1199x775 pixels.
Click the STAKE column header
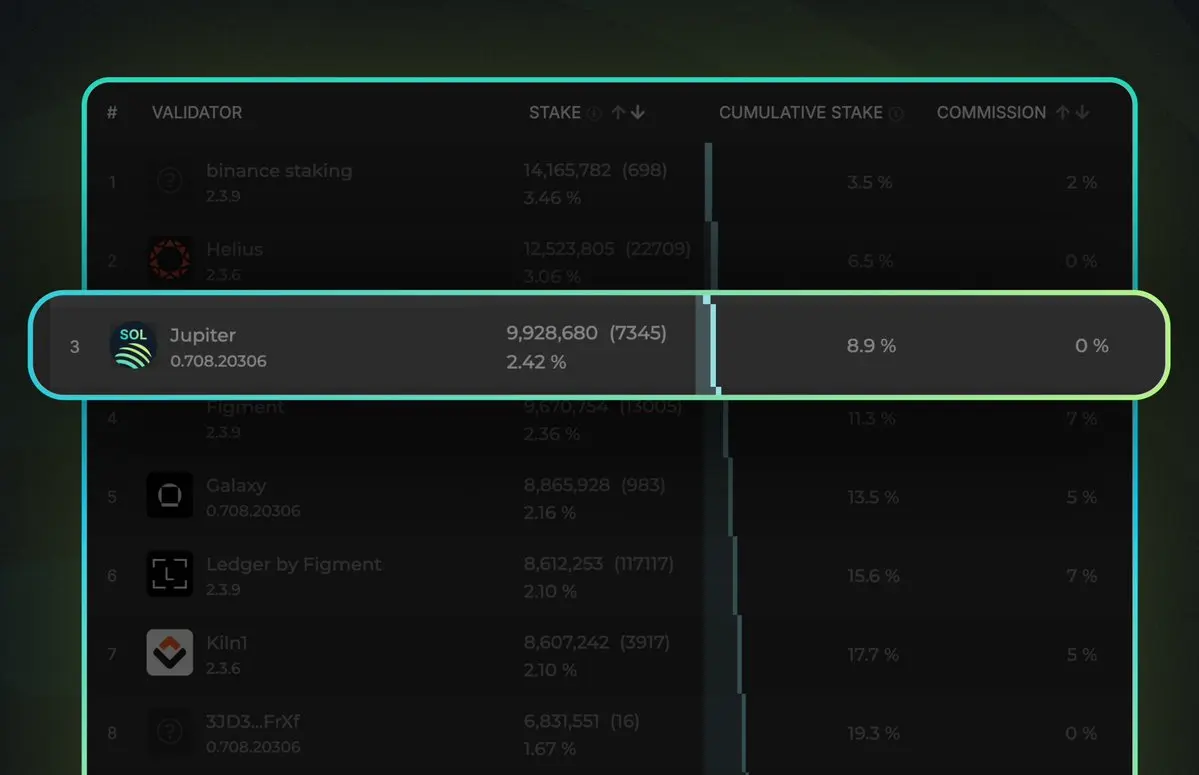[554, 112]
